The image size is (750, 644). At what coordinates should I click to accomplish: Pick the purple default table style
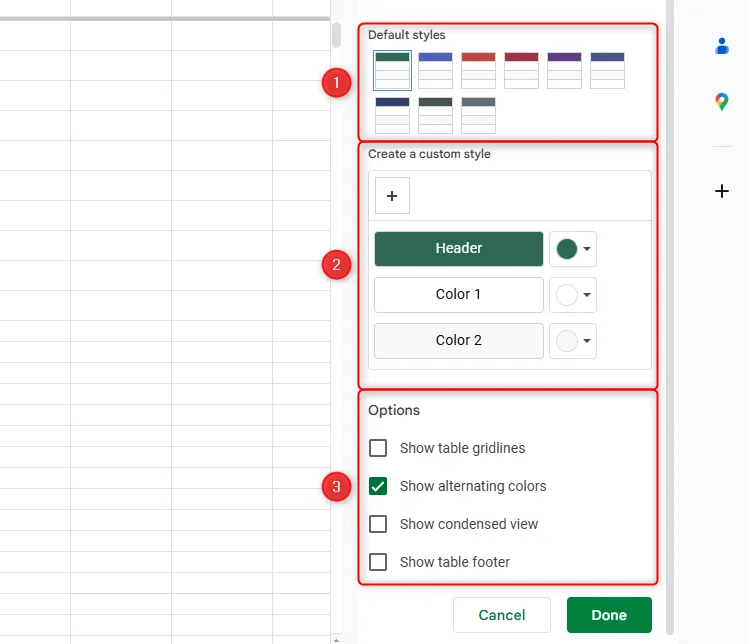(564, 71)
